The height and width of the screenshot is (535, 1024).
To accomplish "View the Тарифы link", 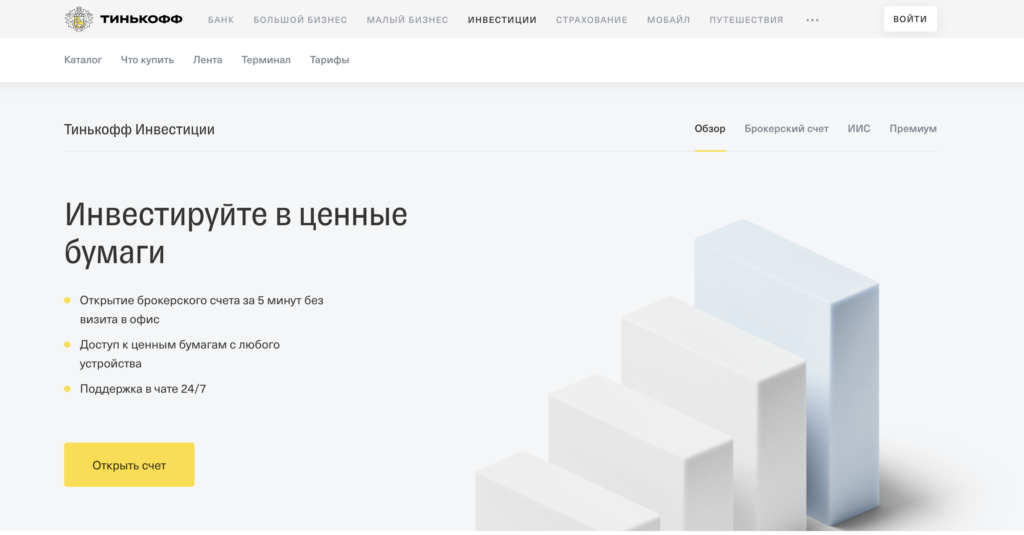I will pyautogui.click(x=329, y=59).
